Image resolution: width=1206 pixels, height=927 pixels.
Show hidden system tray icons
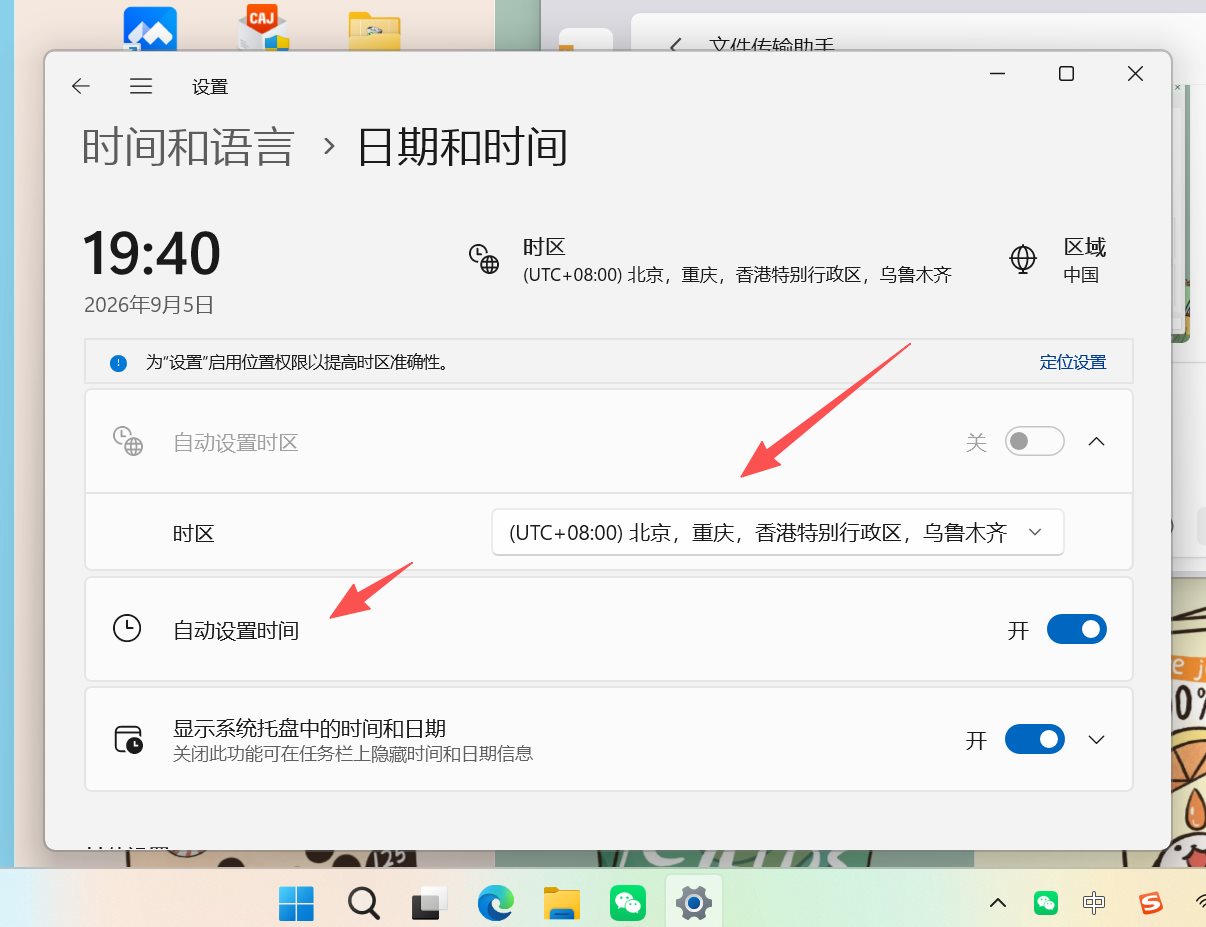pos(998,903)
